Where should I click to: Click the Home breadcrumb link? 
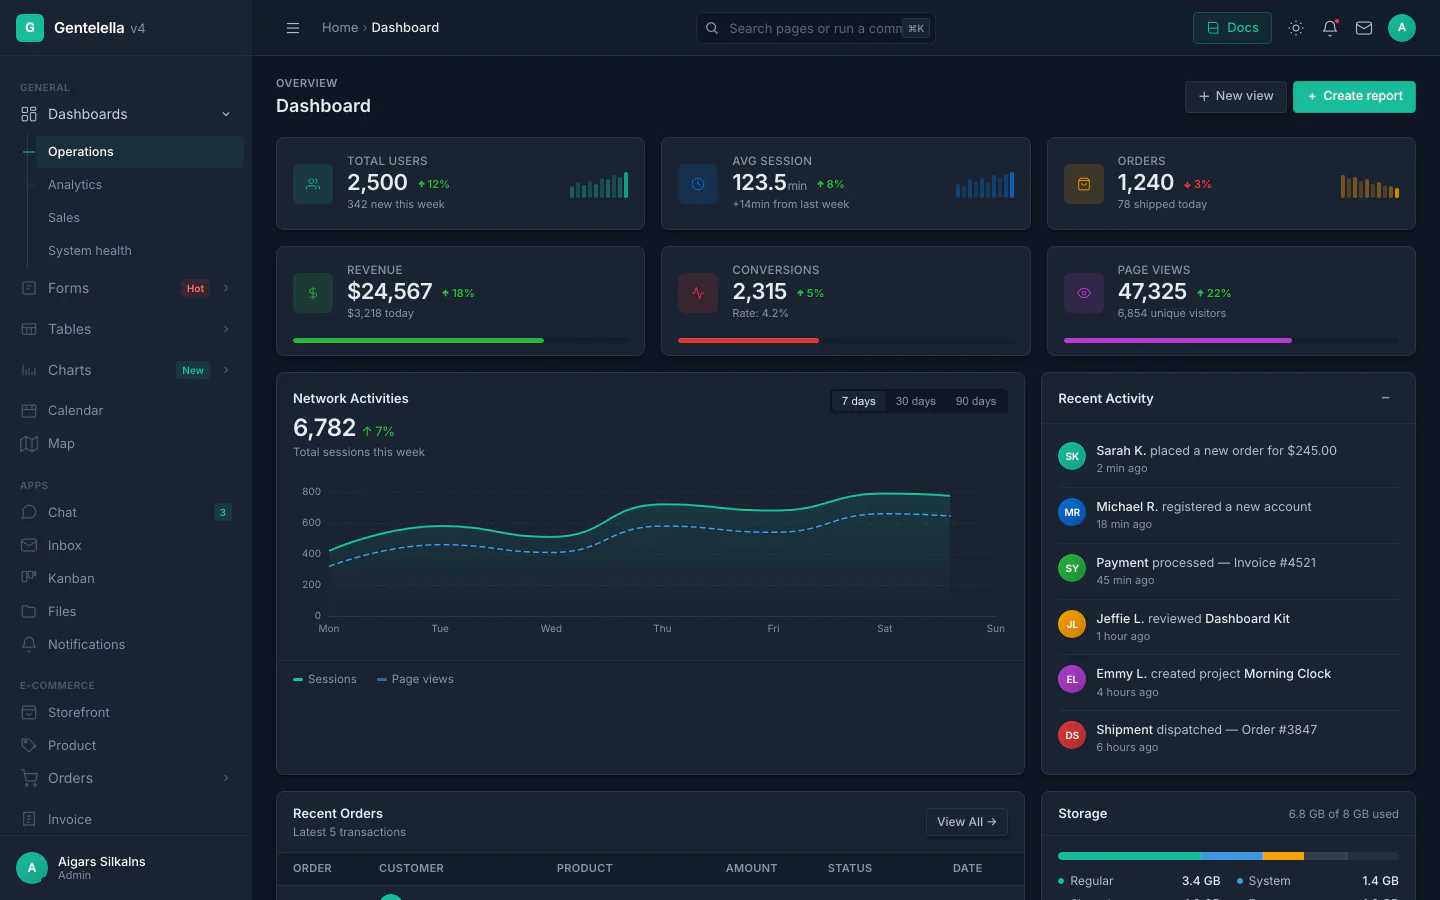tap(340, 28)
